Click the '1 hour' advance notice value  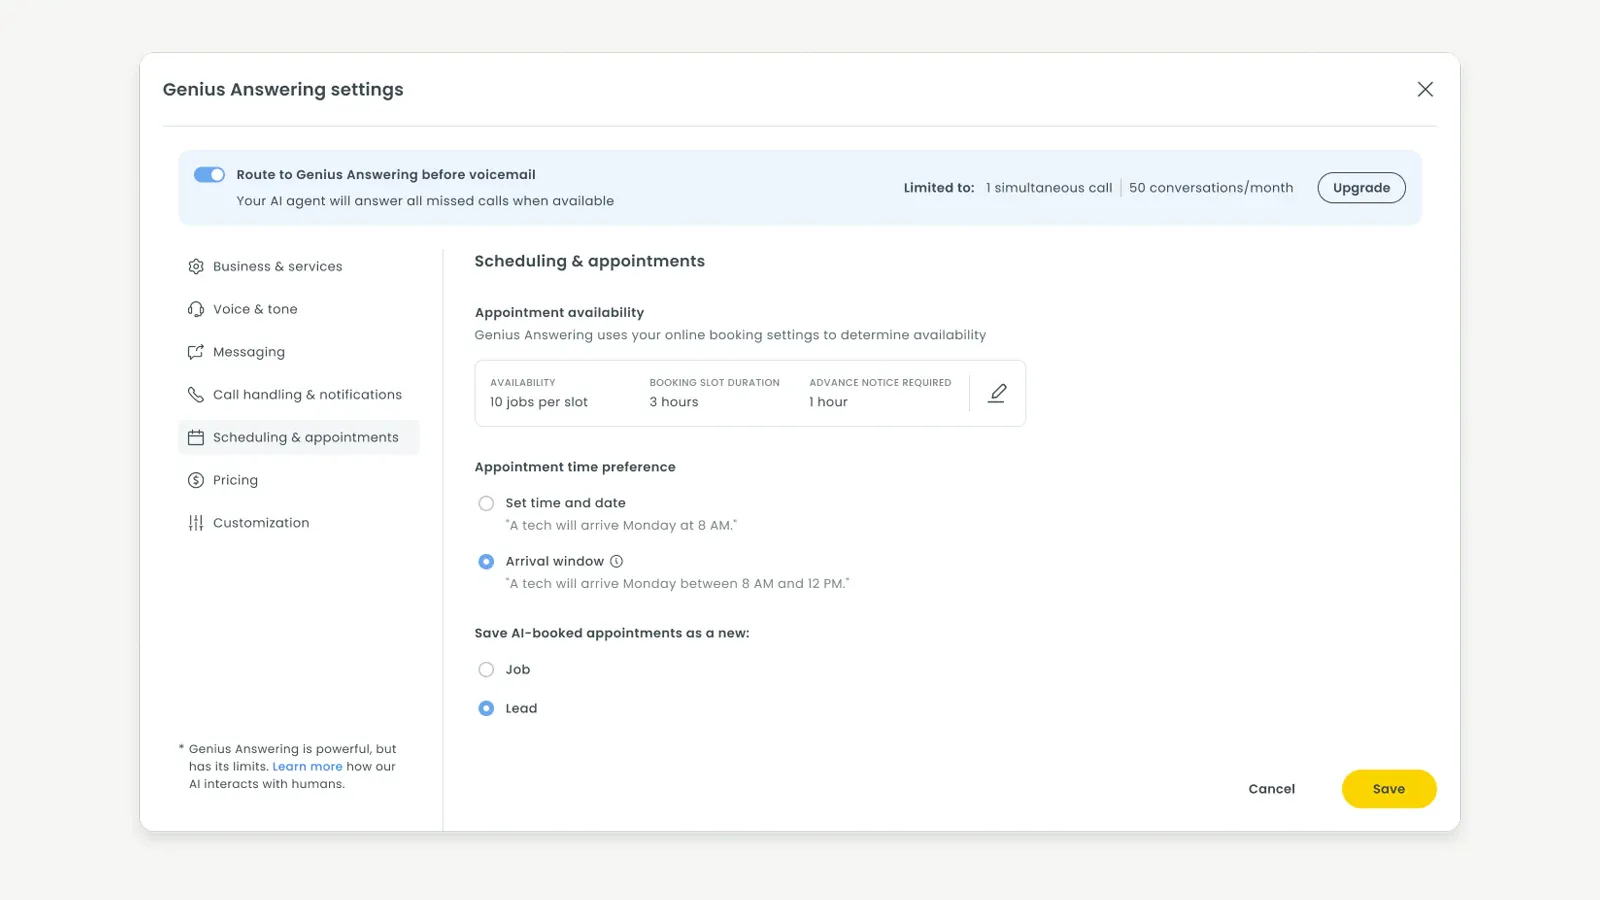828,402
